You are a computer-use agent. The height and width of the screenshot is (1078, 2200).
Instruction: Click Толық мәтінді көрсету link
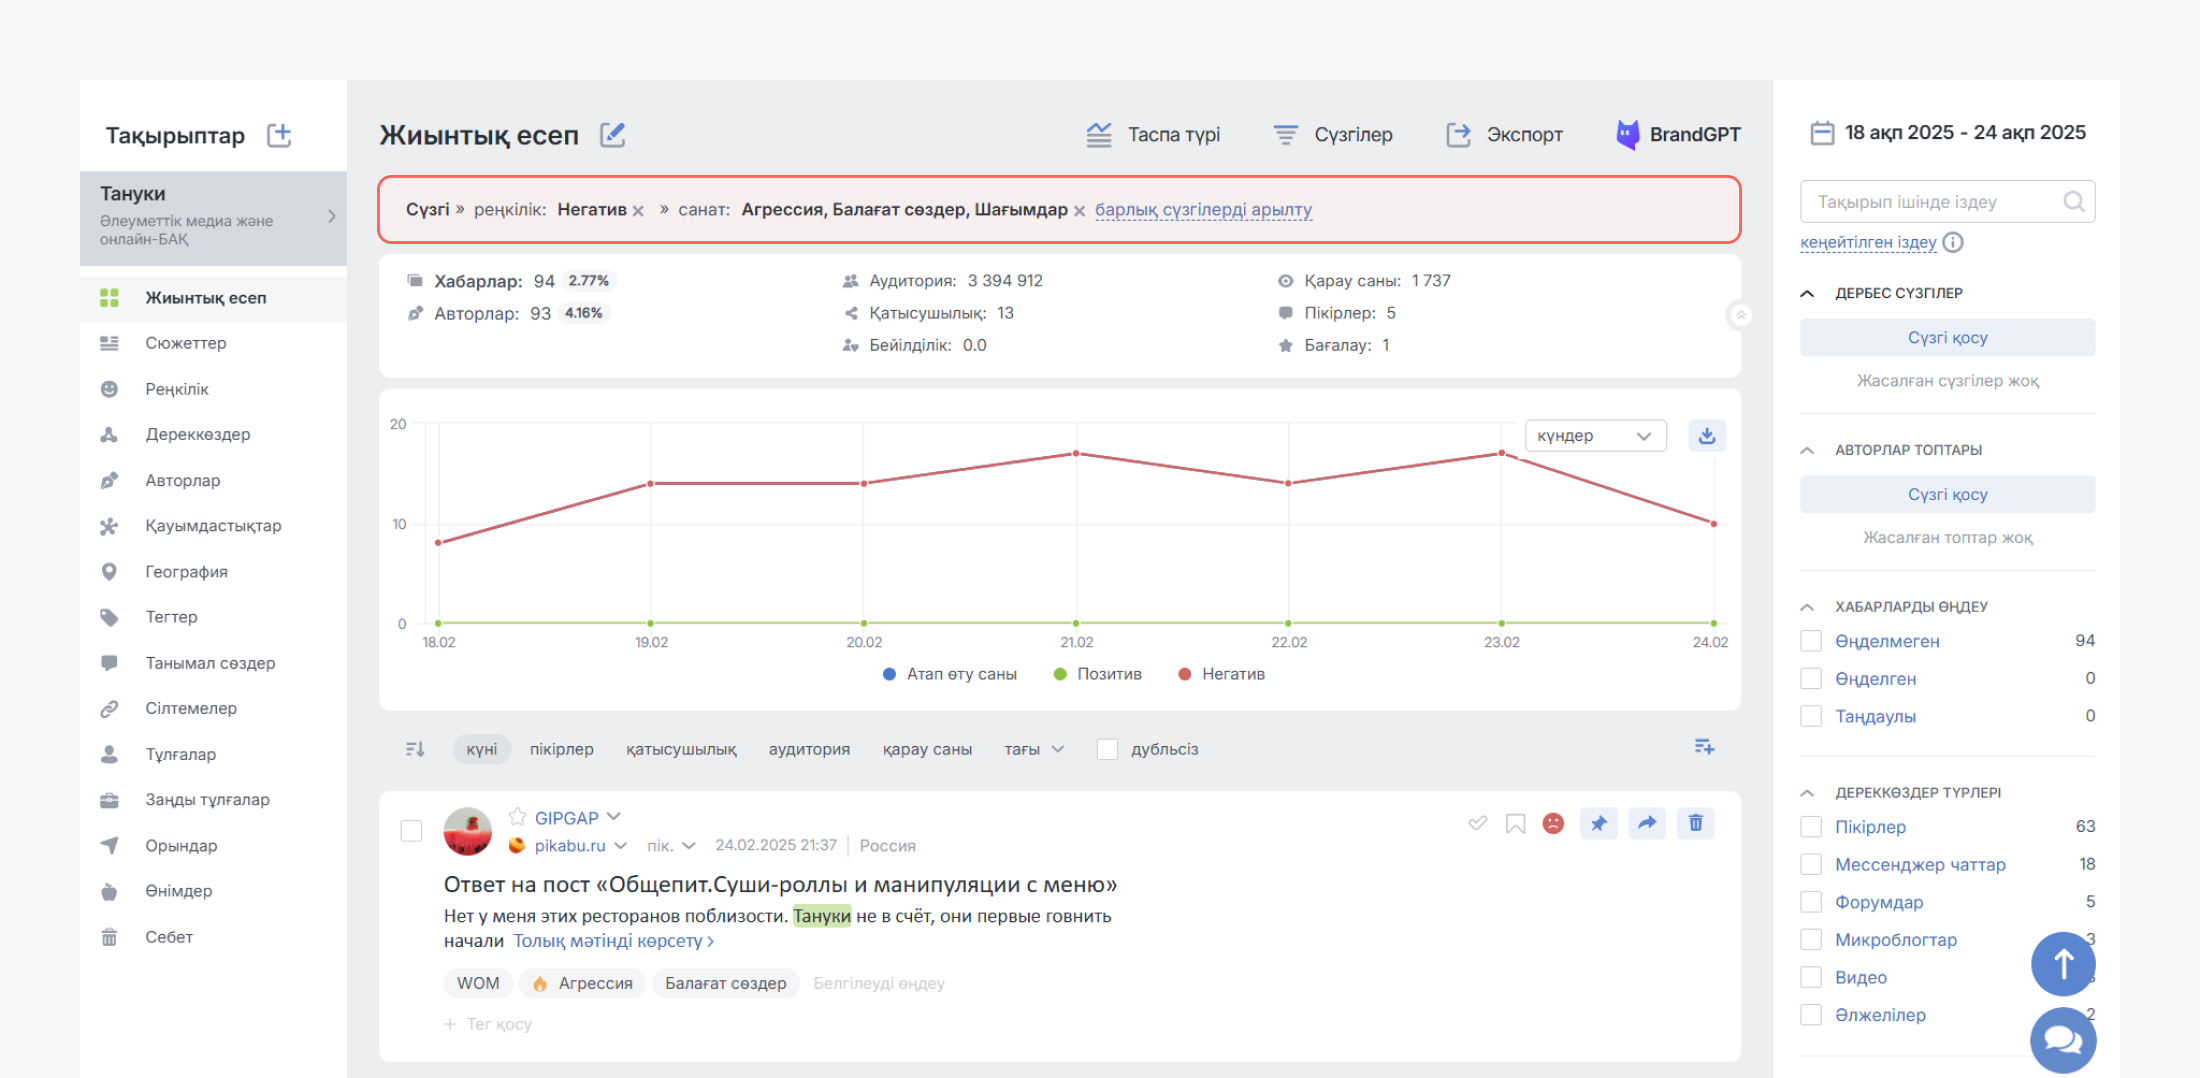click(613, 941)
